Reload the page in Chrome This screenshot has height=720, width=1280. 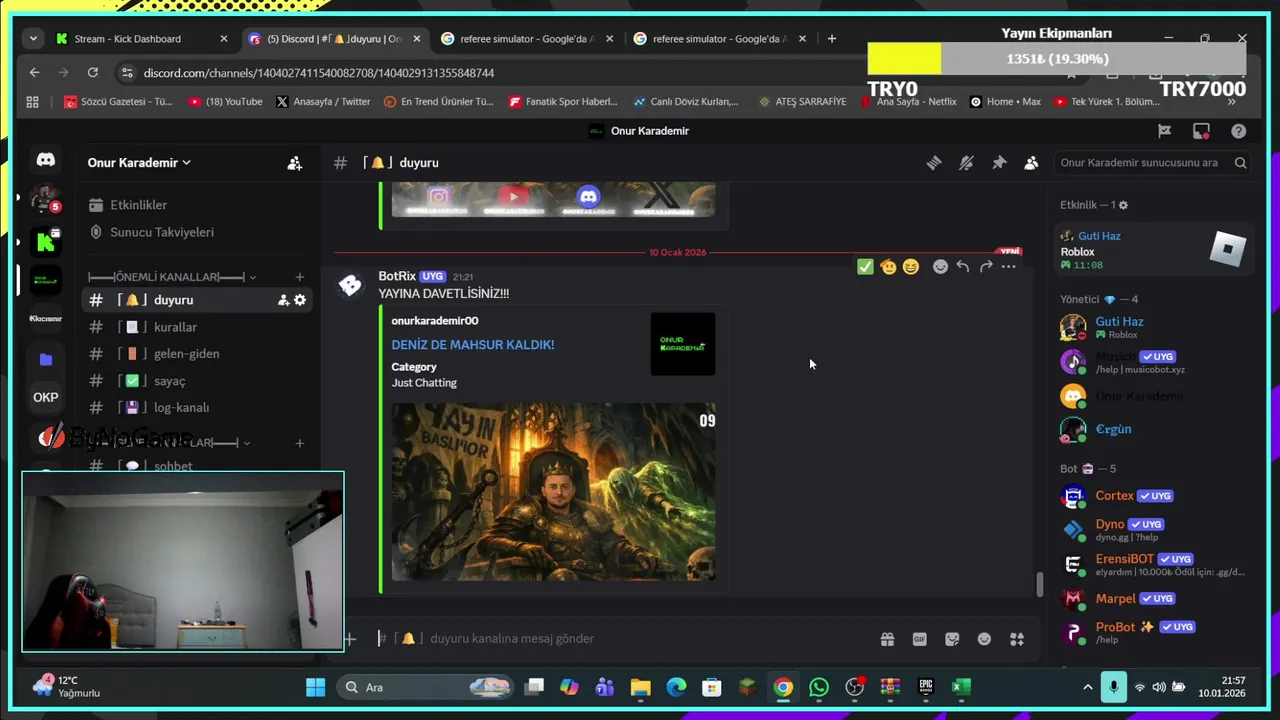pos(93,73)
